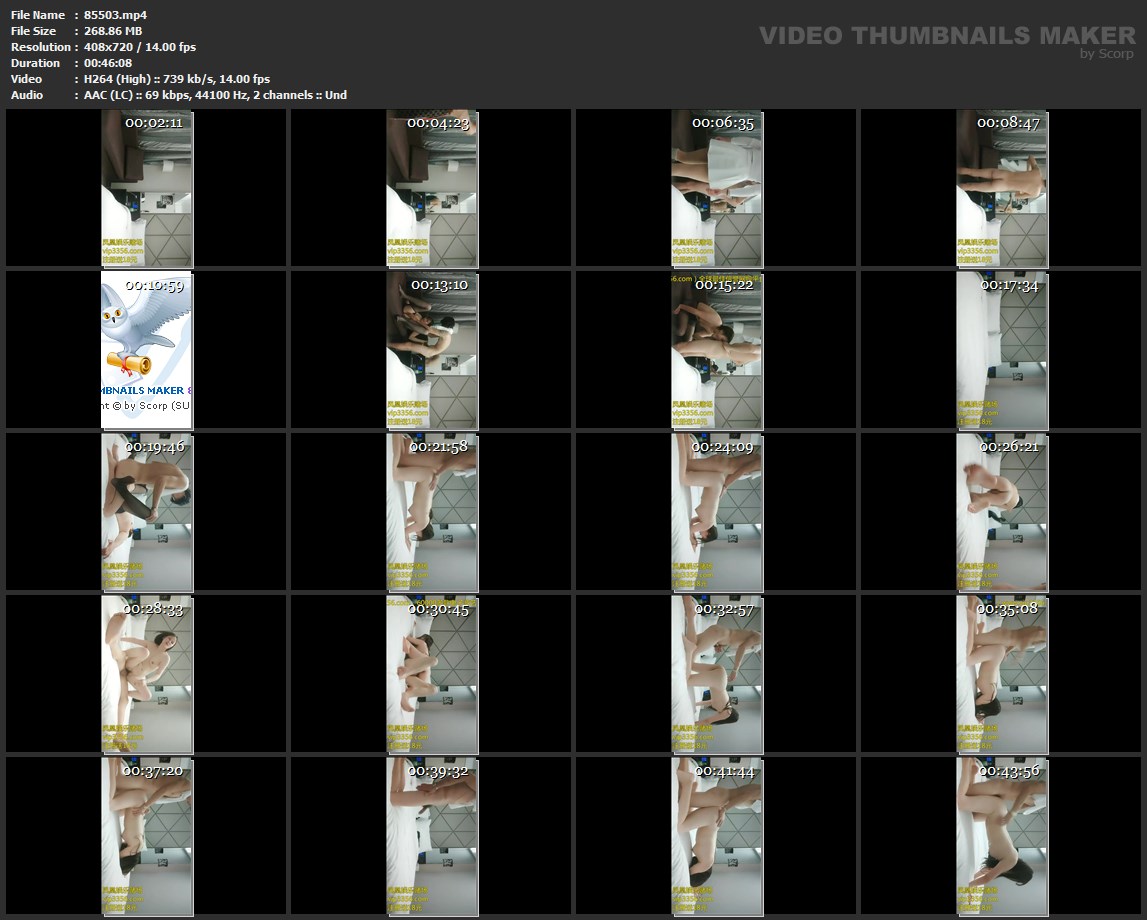Click the owl logo thumbnail at 00:10:59

pos(146,349)
